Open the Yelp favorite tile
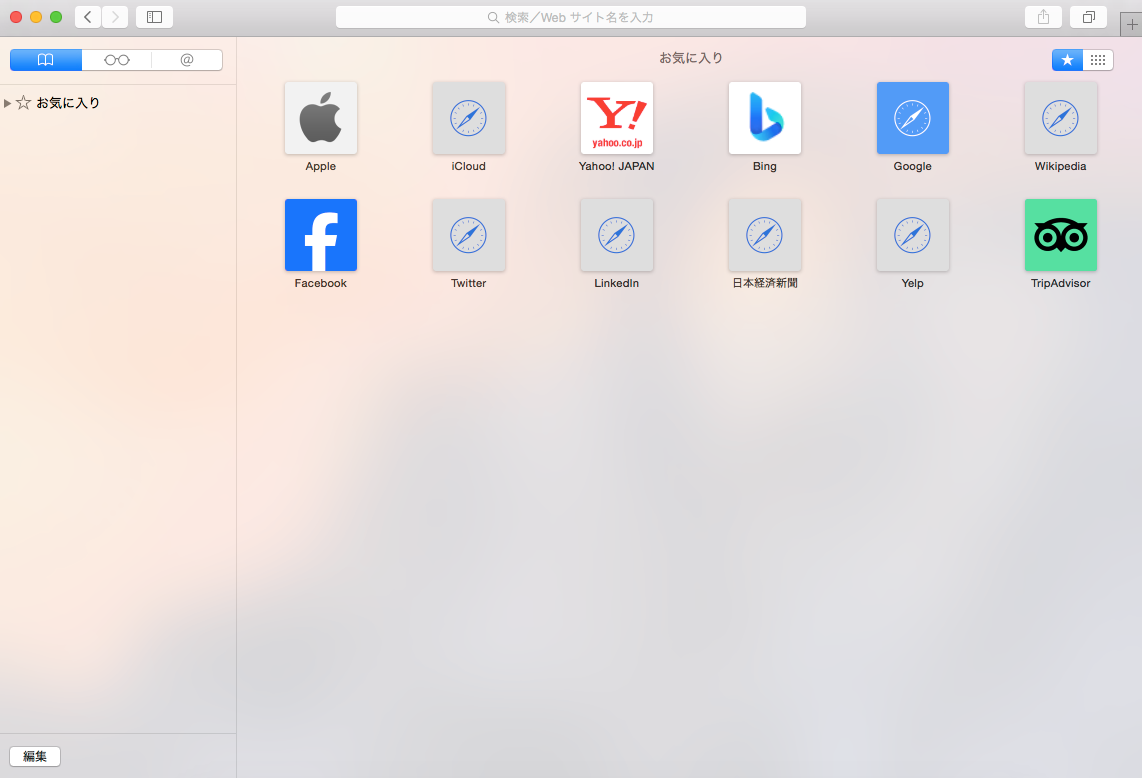Screen dimensions: 1142x778 913,235
